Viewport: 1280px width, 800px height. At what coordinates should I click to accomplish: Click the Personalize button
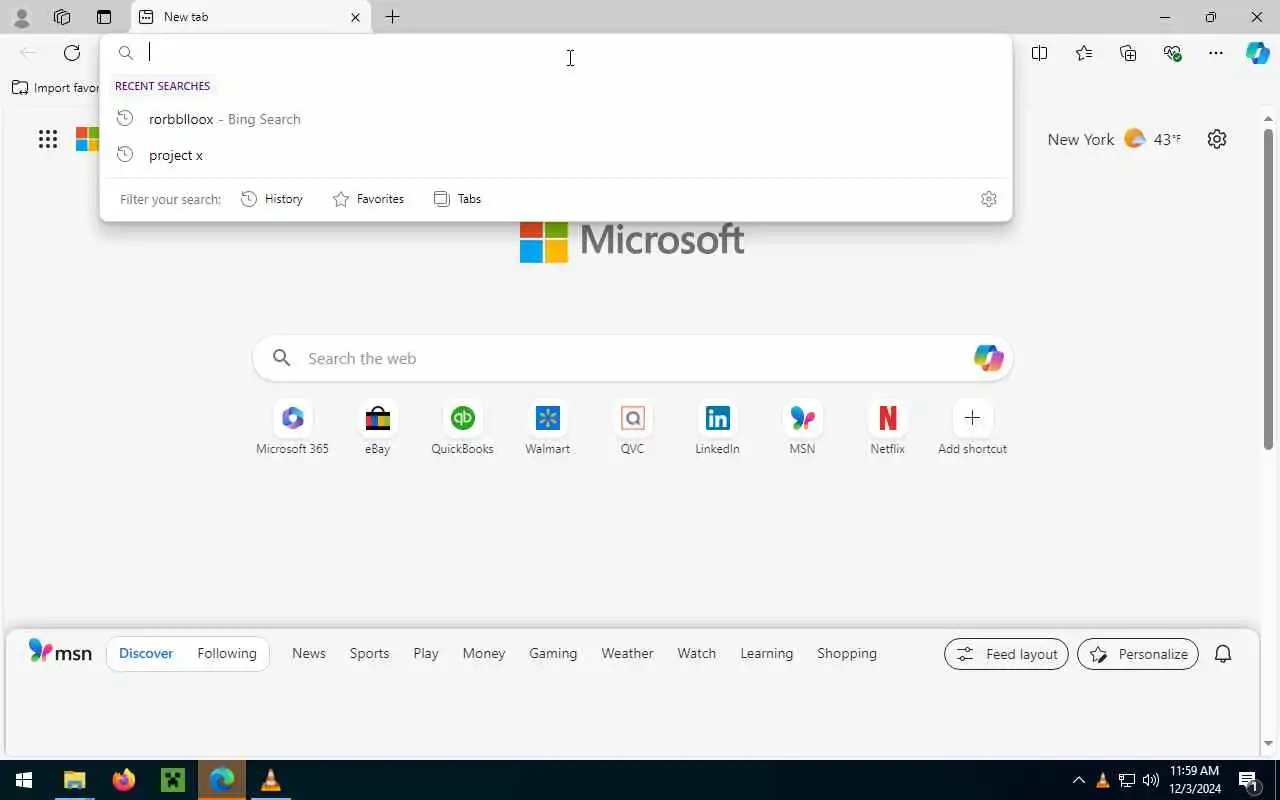click(x=1138, y=654)
